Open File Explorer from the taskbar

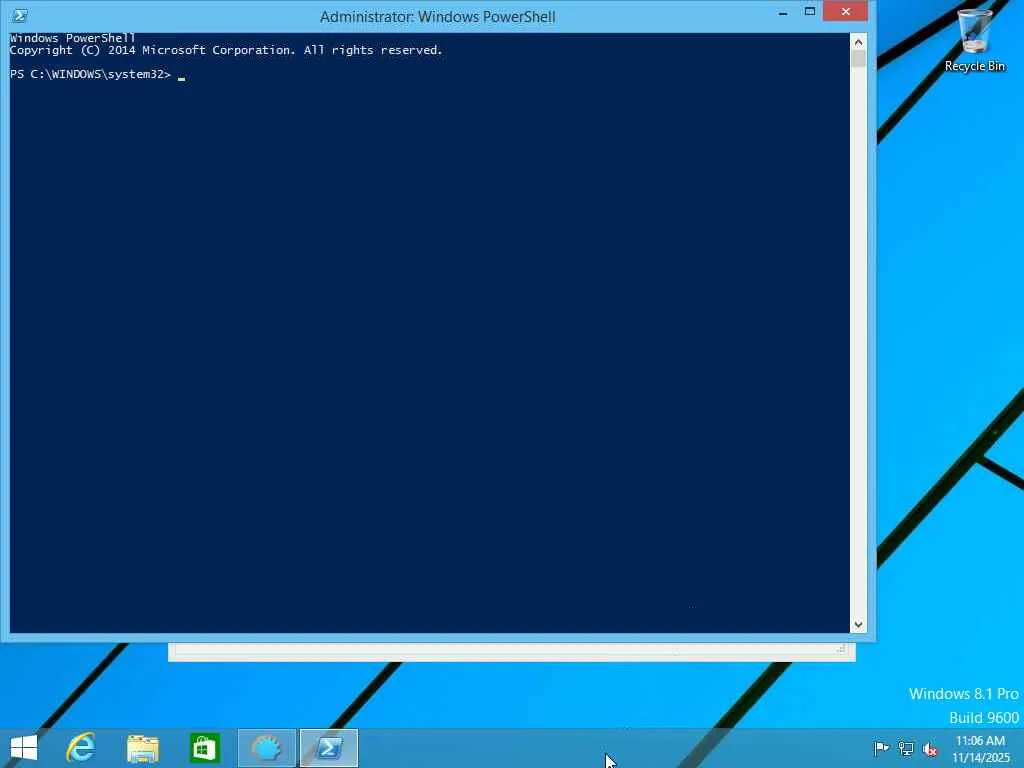pyautogui.click(x=143, y=749)
